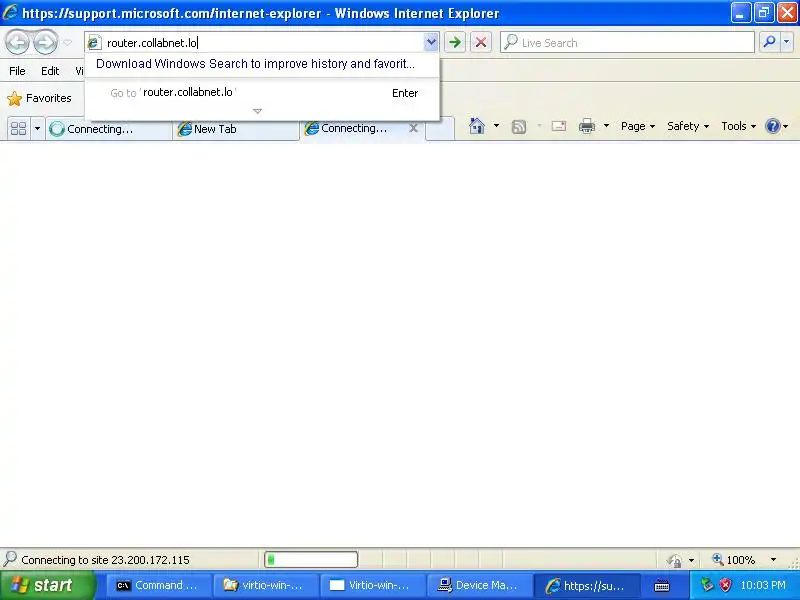The image size is (800, 600).
Task: Open the Favorites button with star
Action: pyautogui.click(x=39, y=98)
